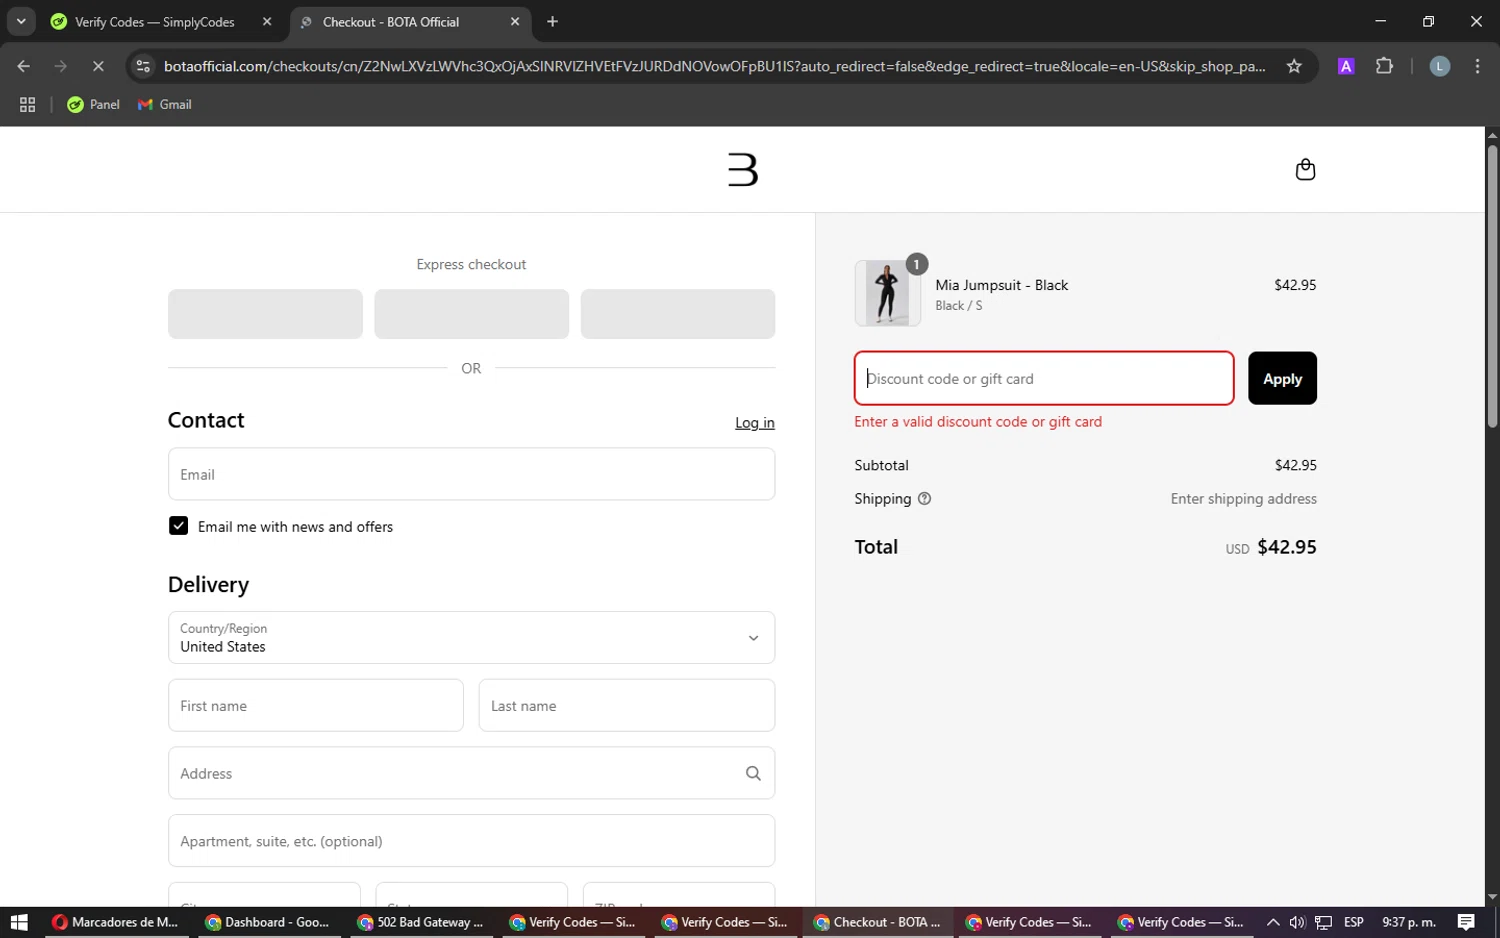Open the tab search dropdown arrow
Screen dimensions: 1500x938
(20, 21)
